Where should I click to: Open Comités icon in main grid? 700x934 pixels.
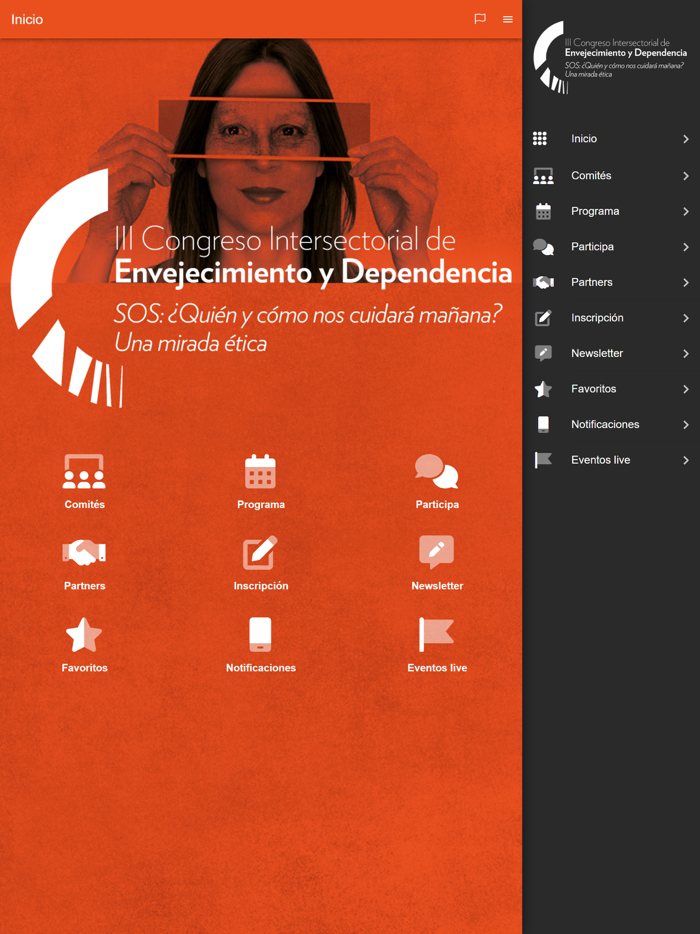(x=84, y=472)
